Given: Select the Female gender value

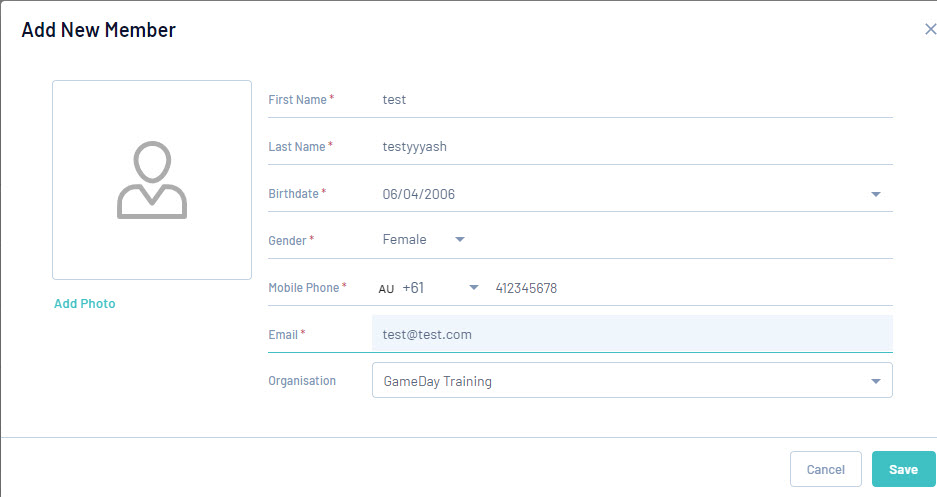Looking at the screenshot, I should coord(405,240).
